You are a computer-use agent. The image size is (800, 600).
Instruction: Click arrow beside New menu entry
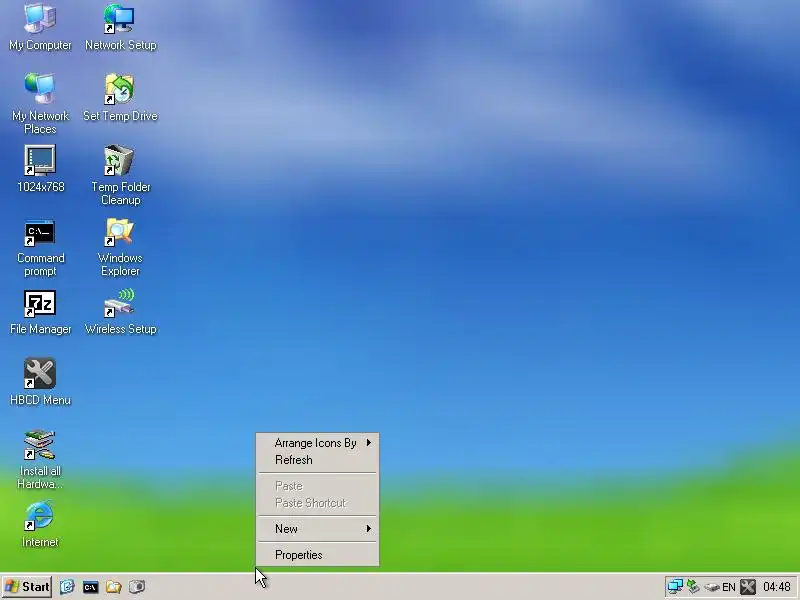368,529
